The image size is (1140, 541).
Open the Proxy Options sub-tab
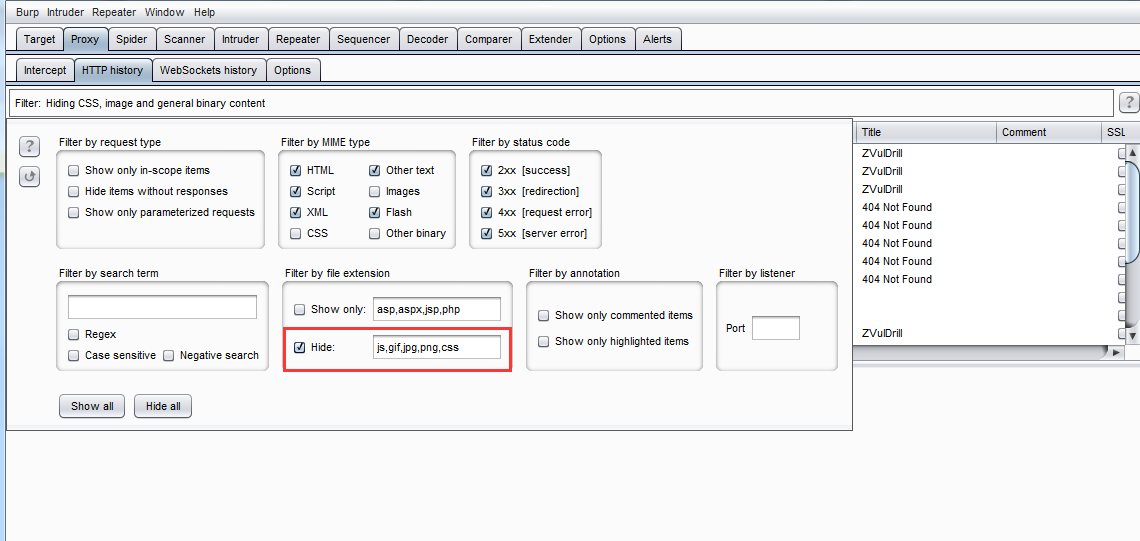[x=293, y=71]
